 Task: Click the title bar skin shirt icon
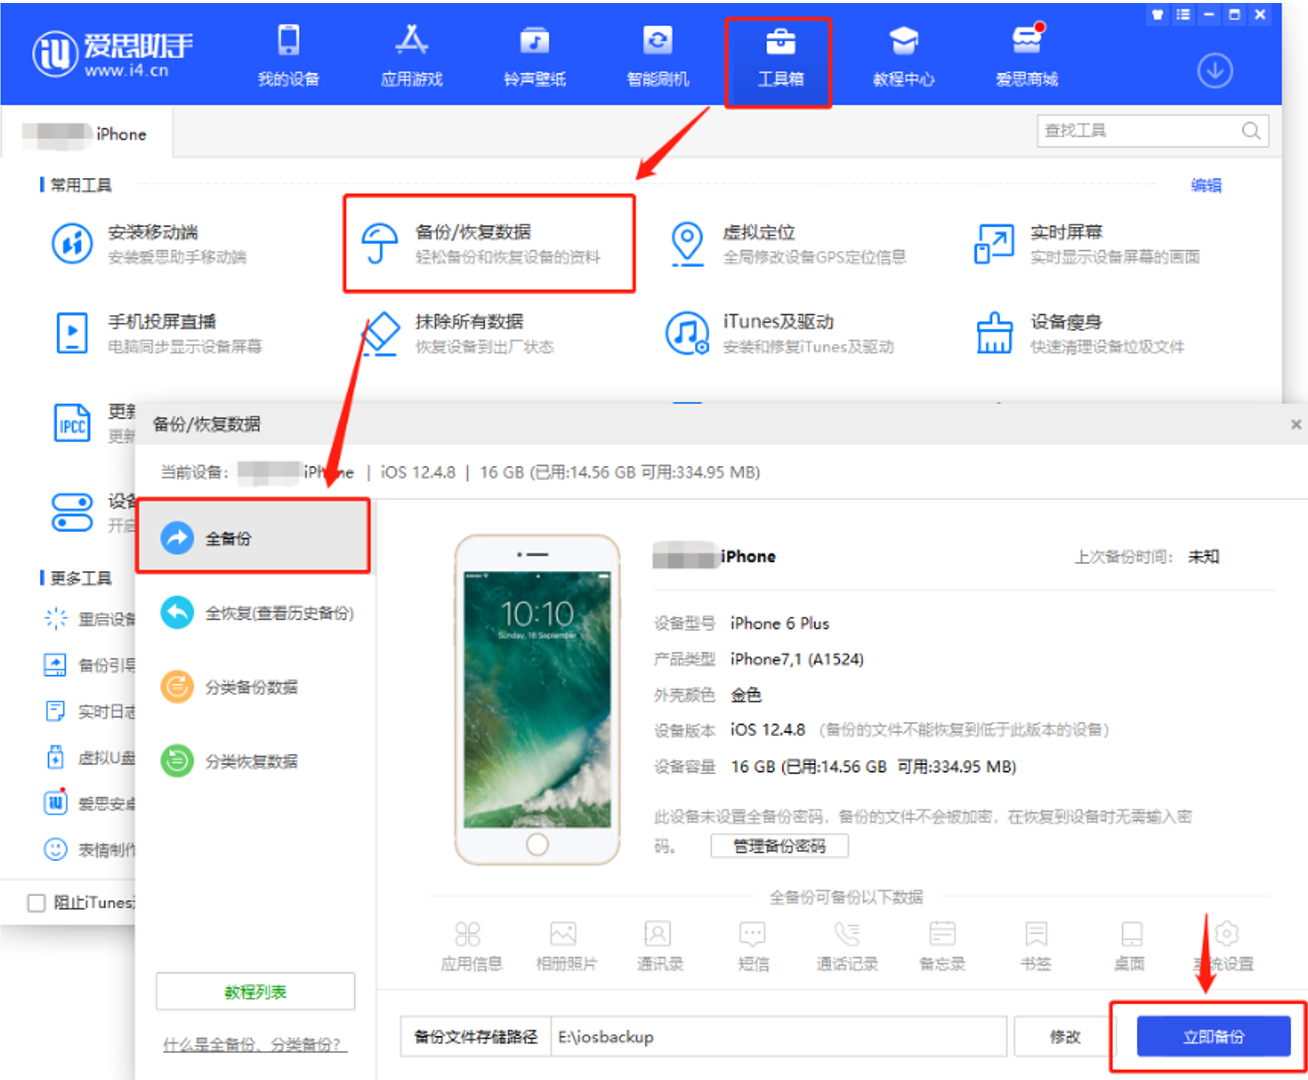point(1158,14)
